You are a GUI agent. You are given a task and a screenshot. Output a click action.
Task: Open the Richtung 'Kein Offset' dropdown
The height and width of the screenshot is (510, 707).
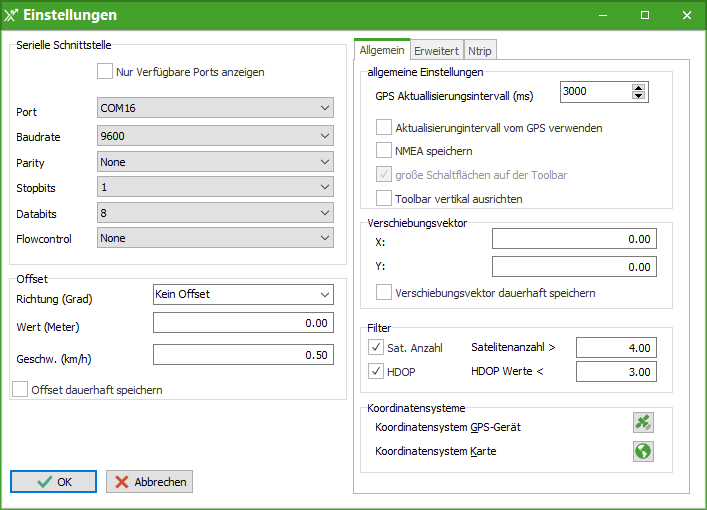click(x=324, y=295)
